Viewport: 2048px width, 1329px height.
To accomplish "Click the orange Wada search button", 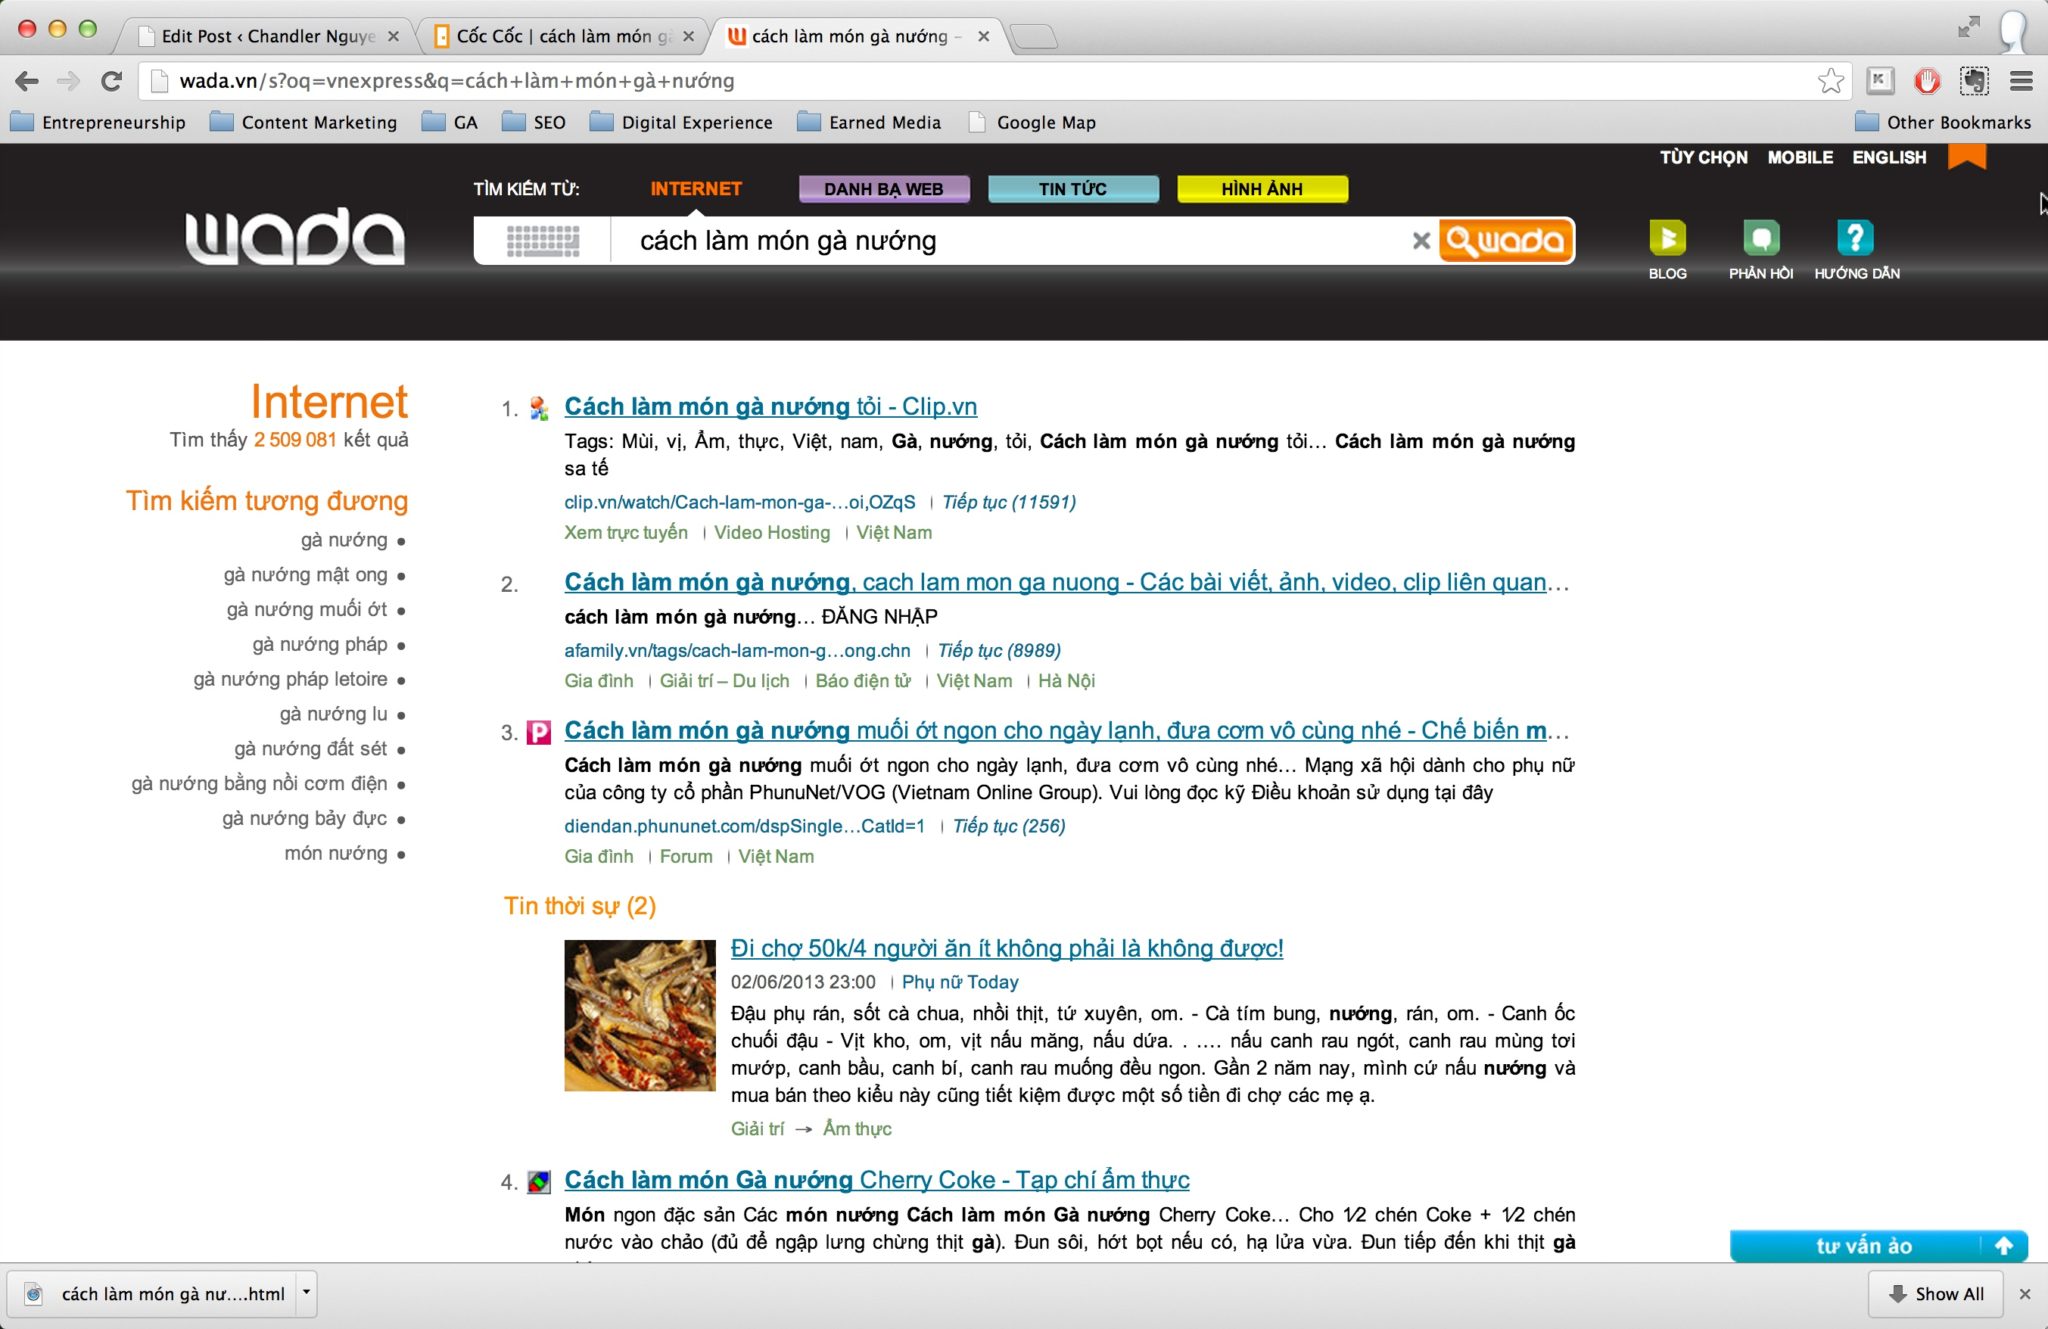I will (x=1506, y=241).
